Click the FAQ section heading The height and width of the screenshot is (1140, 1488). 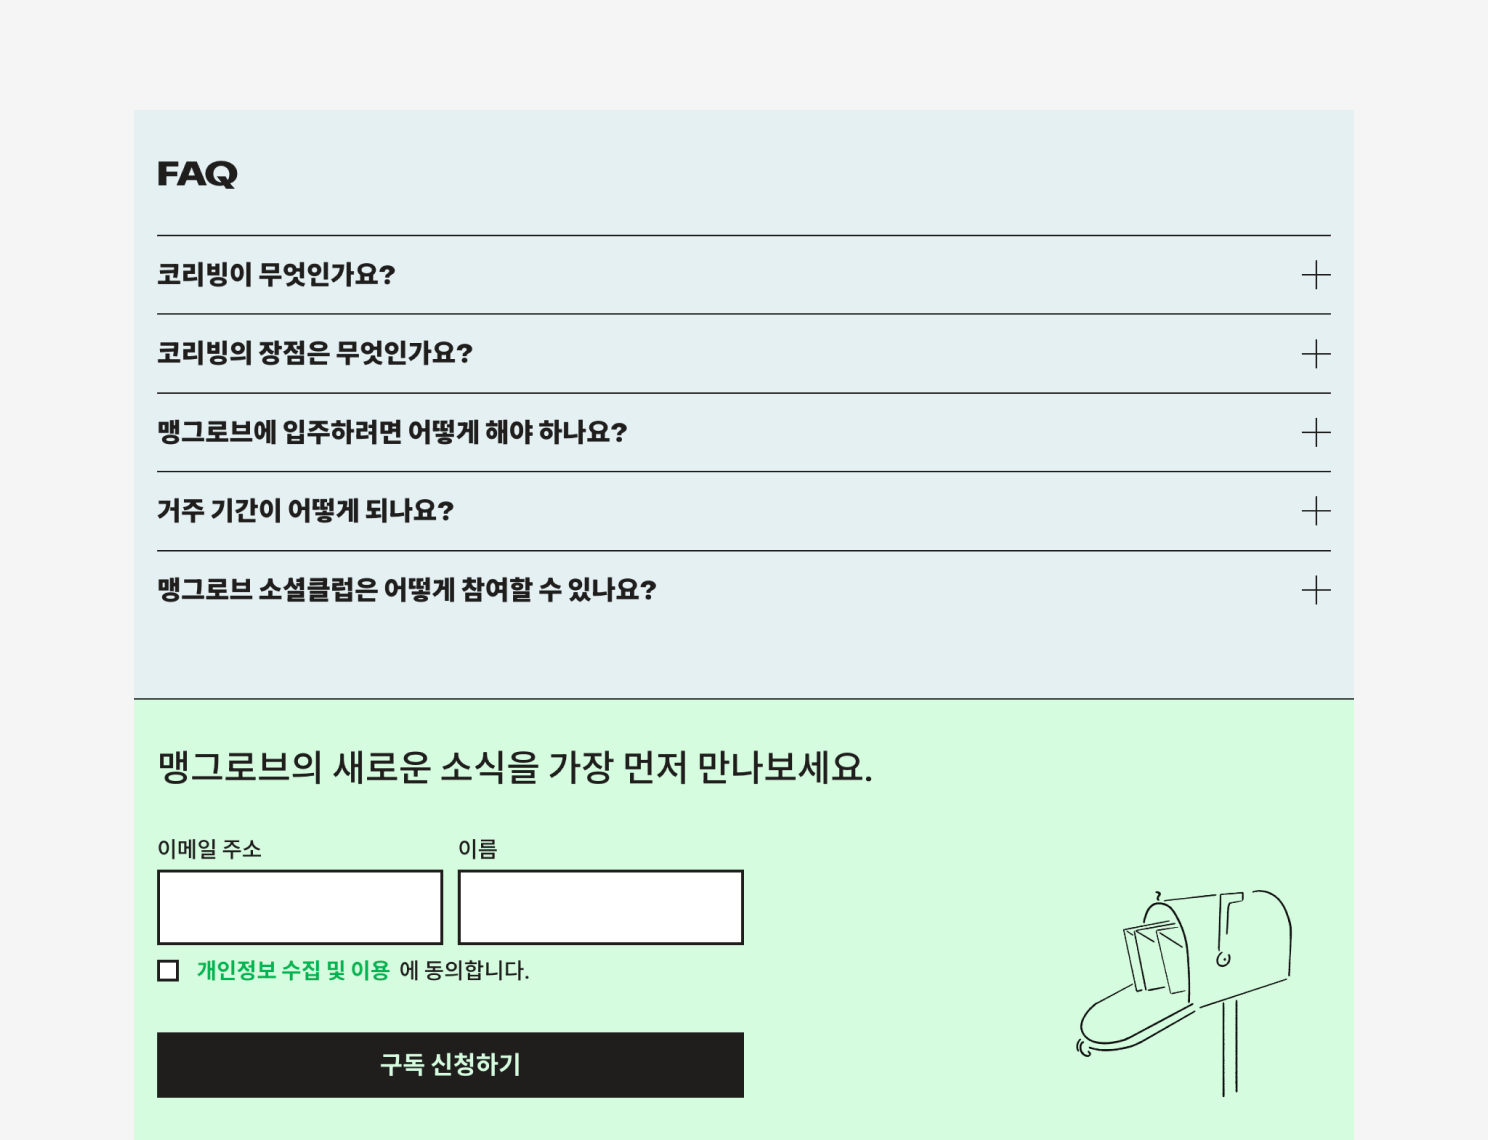(197, 174)
